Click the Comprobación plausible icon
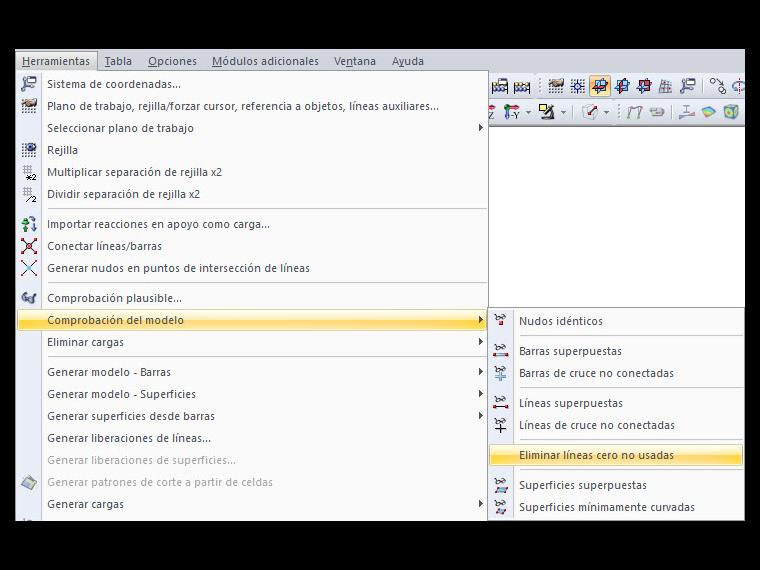Viewport: 760px width, 570px height. (29, 298)
